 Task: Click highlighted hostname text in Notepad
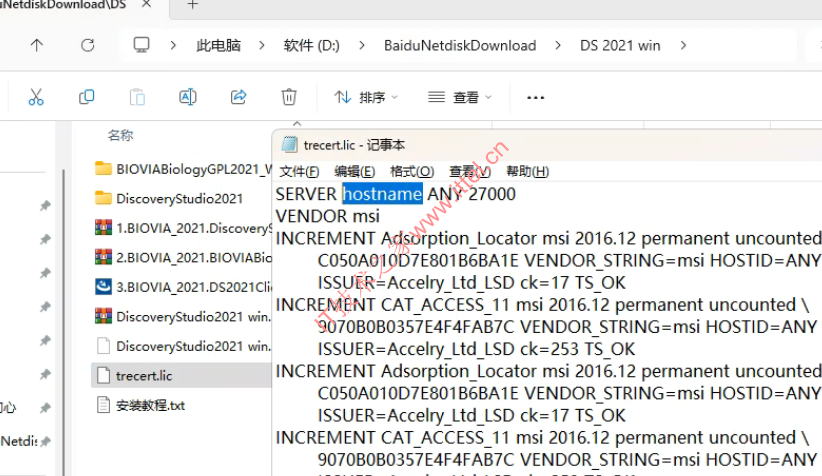pyautogui.click(x=382, y=194)
